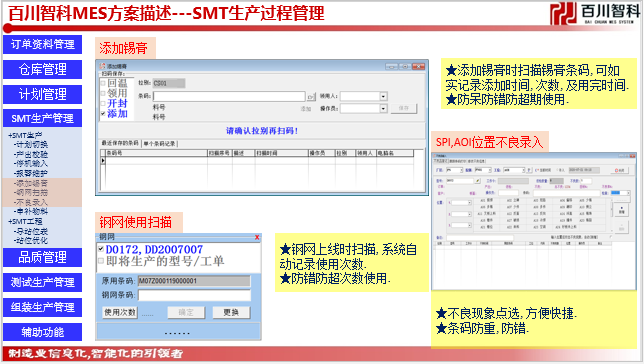Expand the +SMT工程 tree node

click(25, 221)
